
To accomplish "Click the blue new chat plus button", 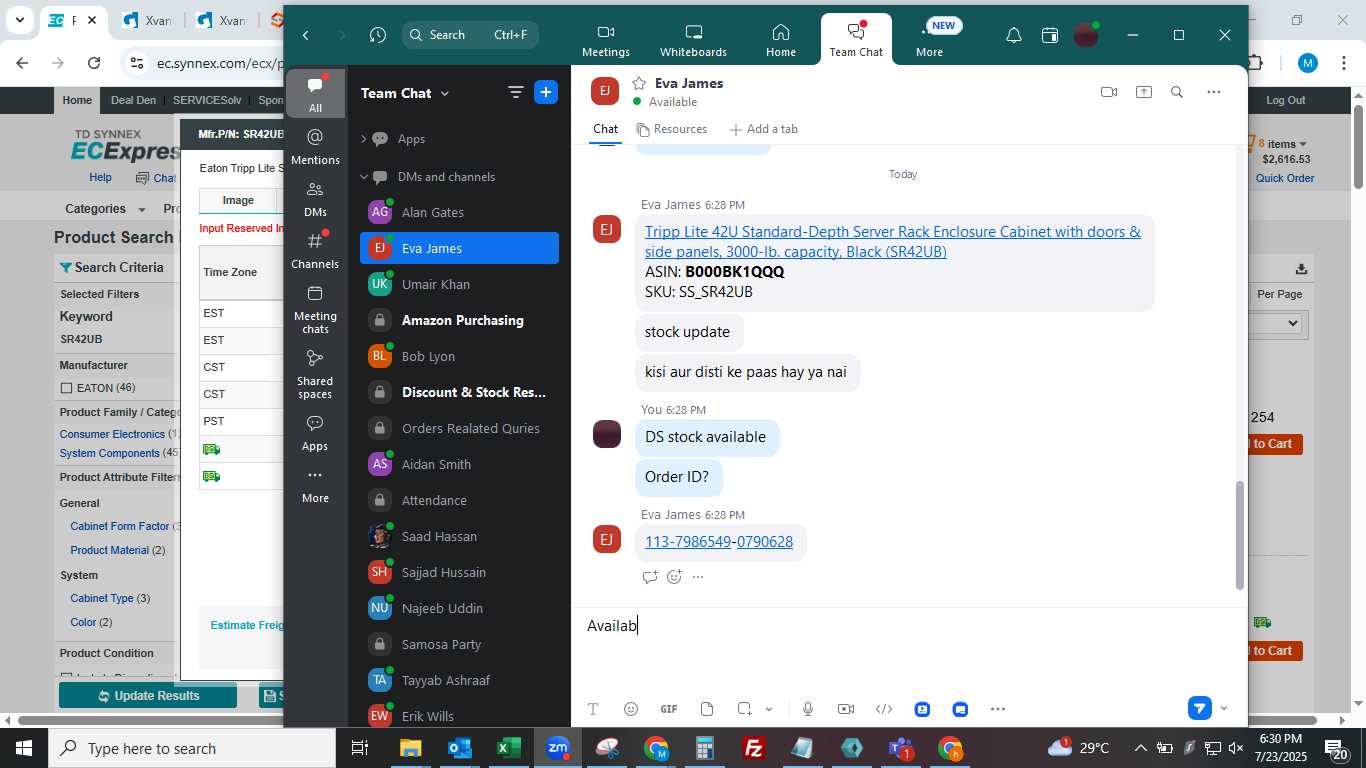I will pos(546,92).
